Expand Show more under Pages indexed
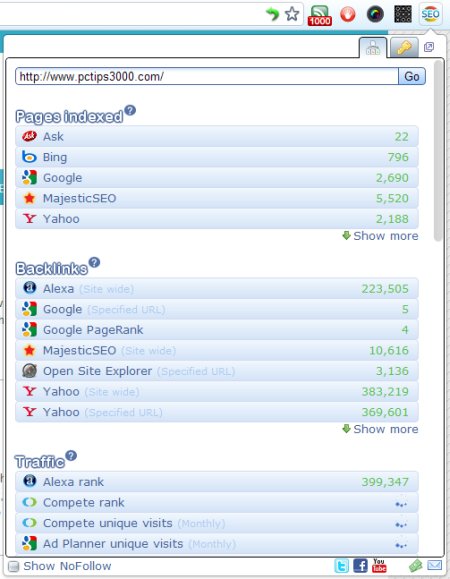Image resolution: width=450 pixels, height=579 pixels. (x=380, y=236)
